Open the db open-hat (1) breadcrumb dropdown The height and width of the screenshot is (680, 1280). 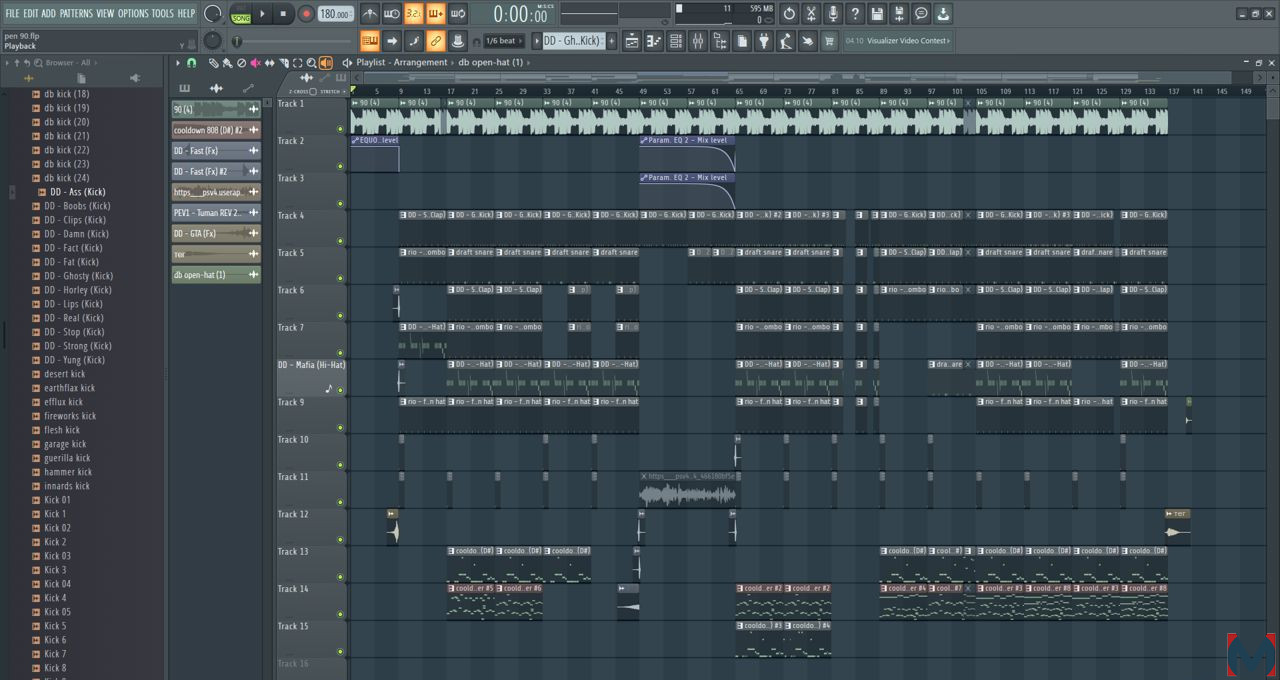[494, 63]
